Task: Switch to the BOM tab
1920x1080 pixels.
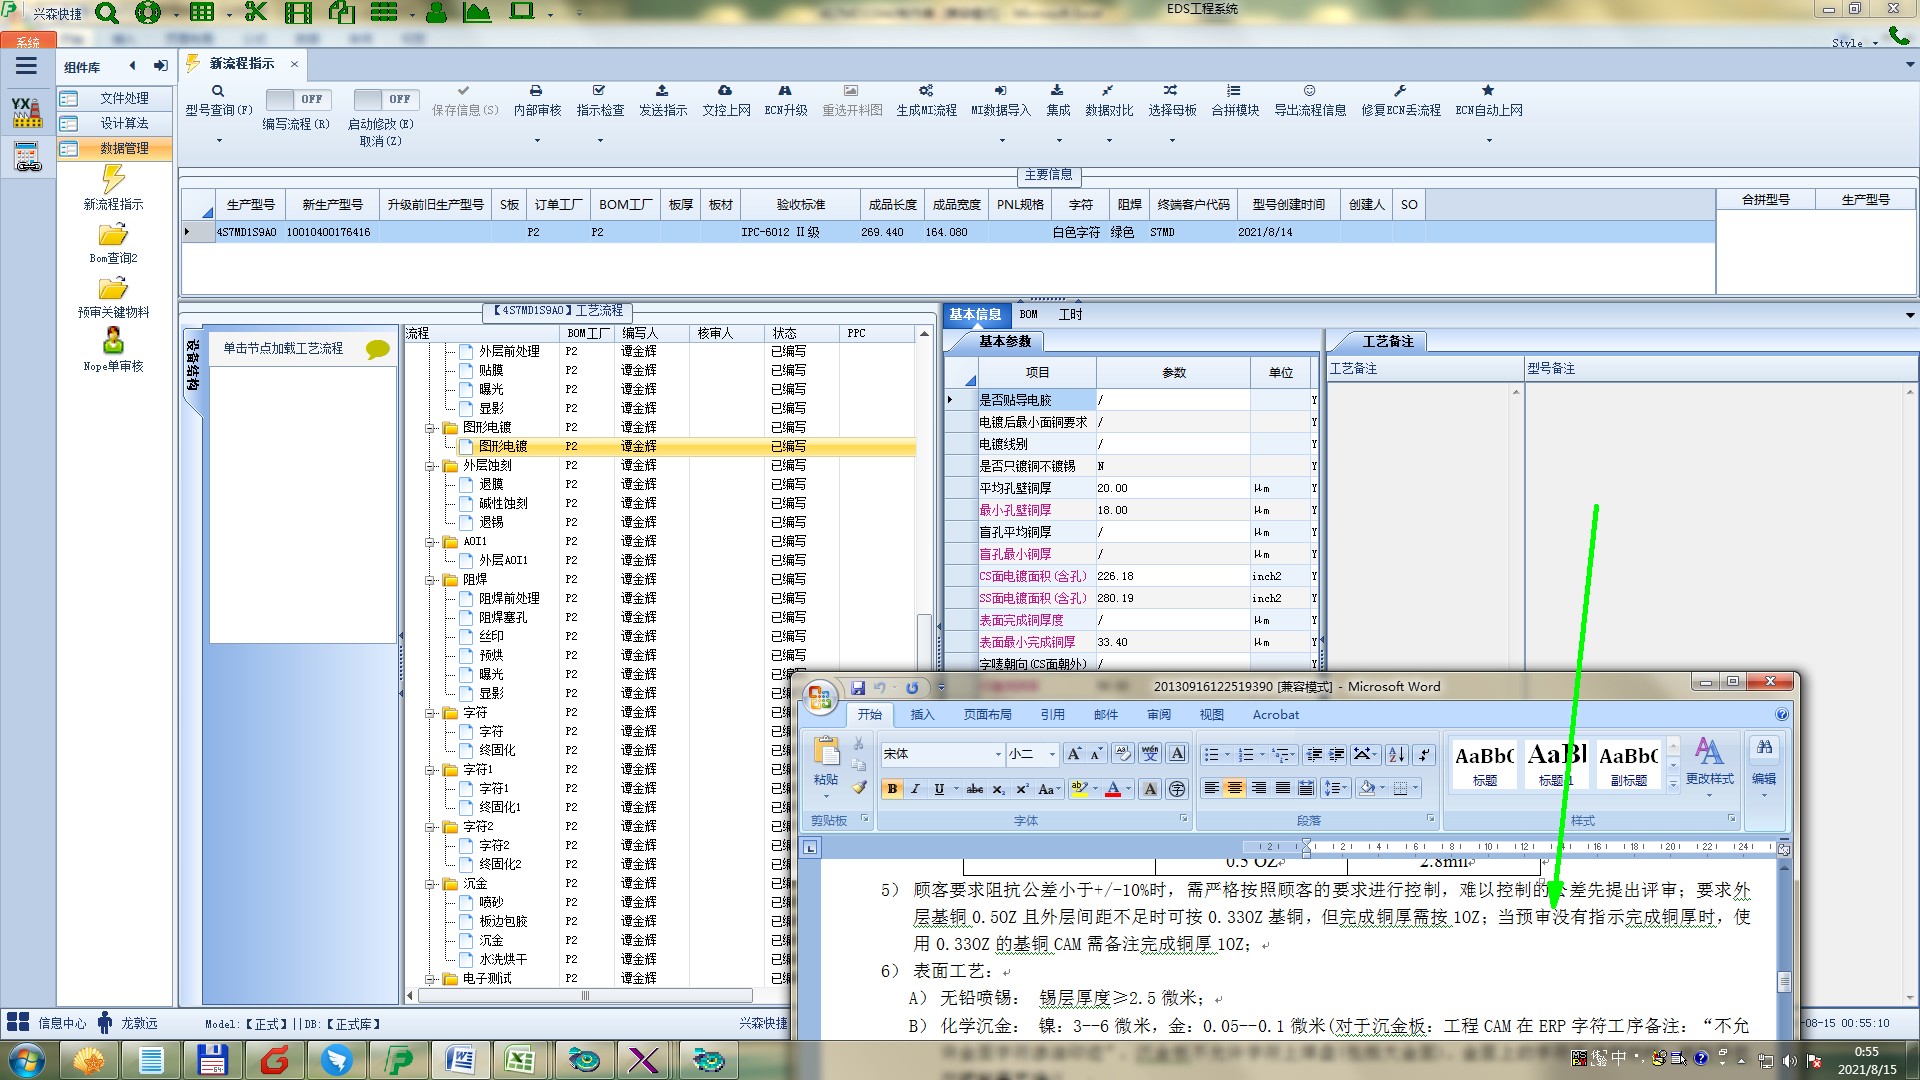Action: point(1028,314)
